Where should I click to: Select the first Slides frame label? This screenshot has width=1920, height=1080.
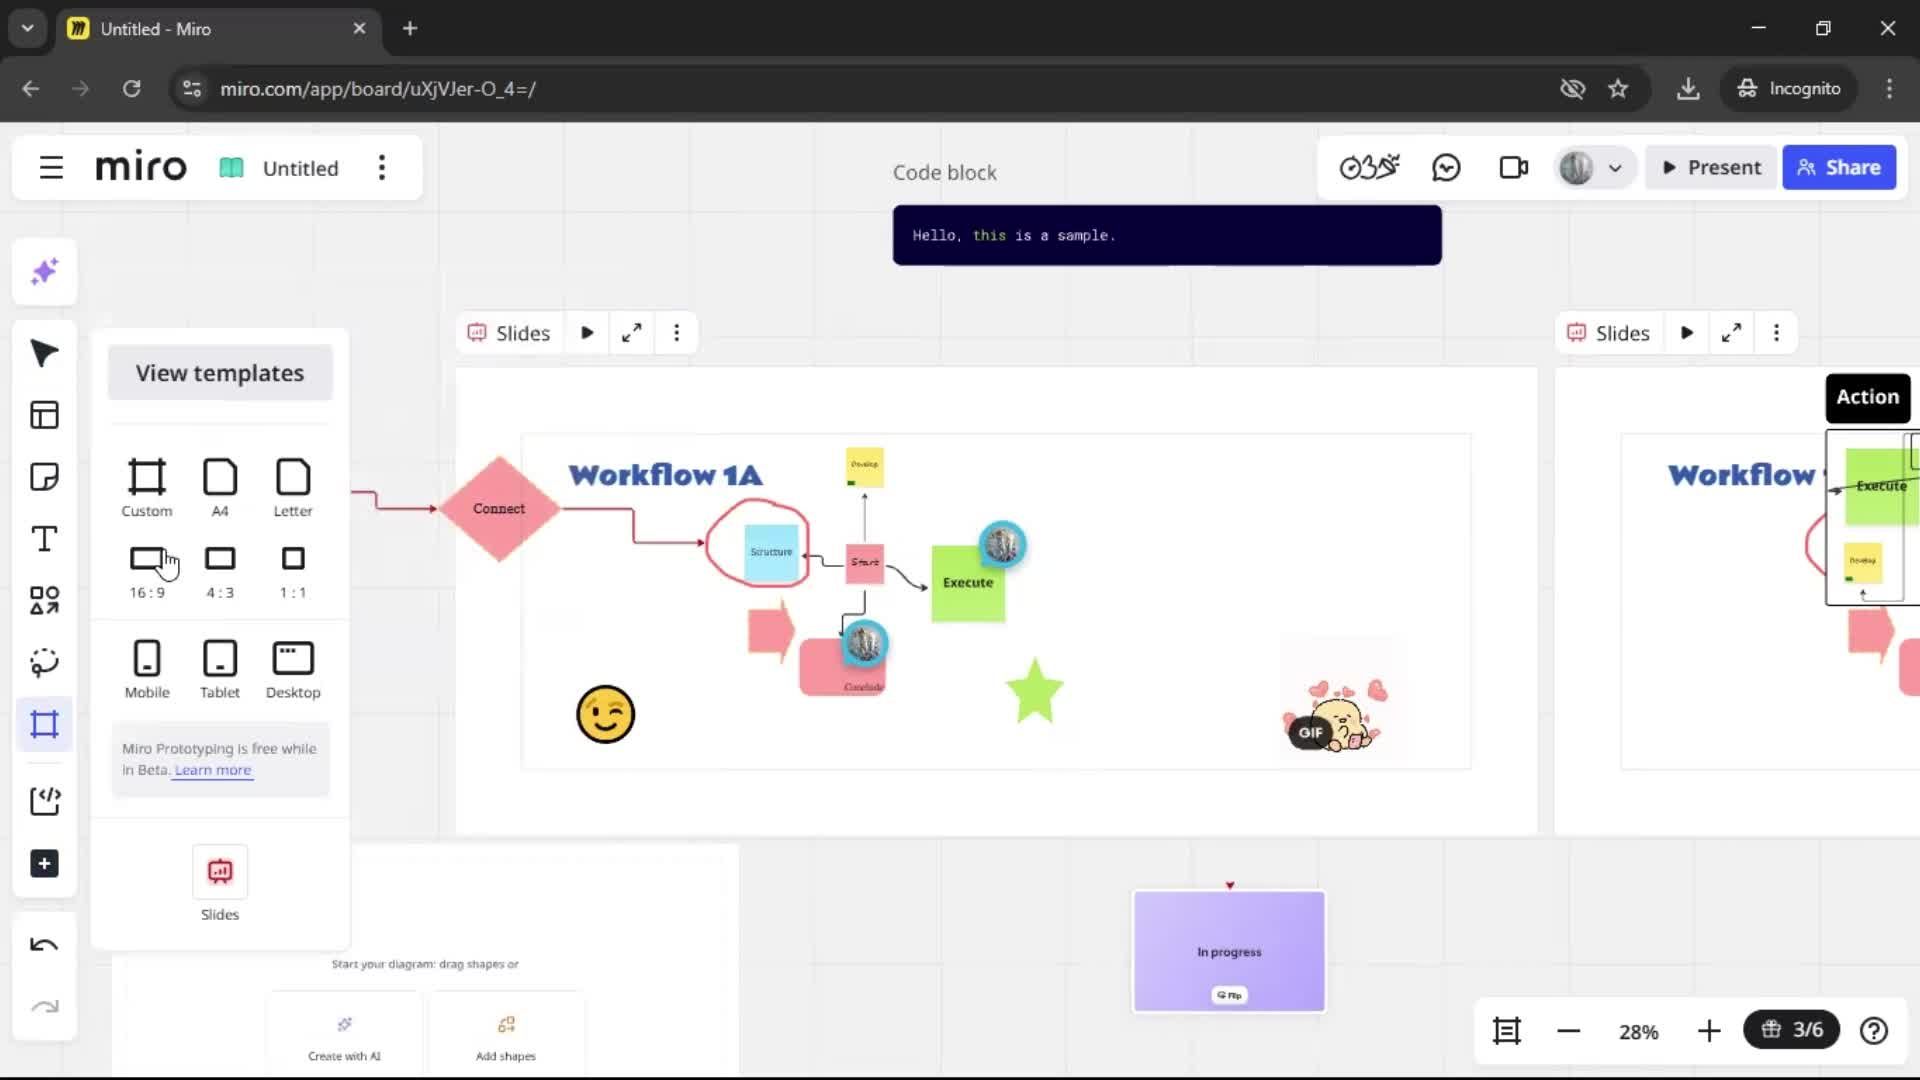(509, 333)
